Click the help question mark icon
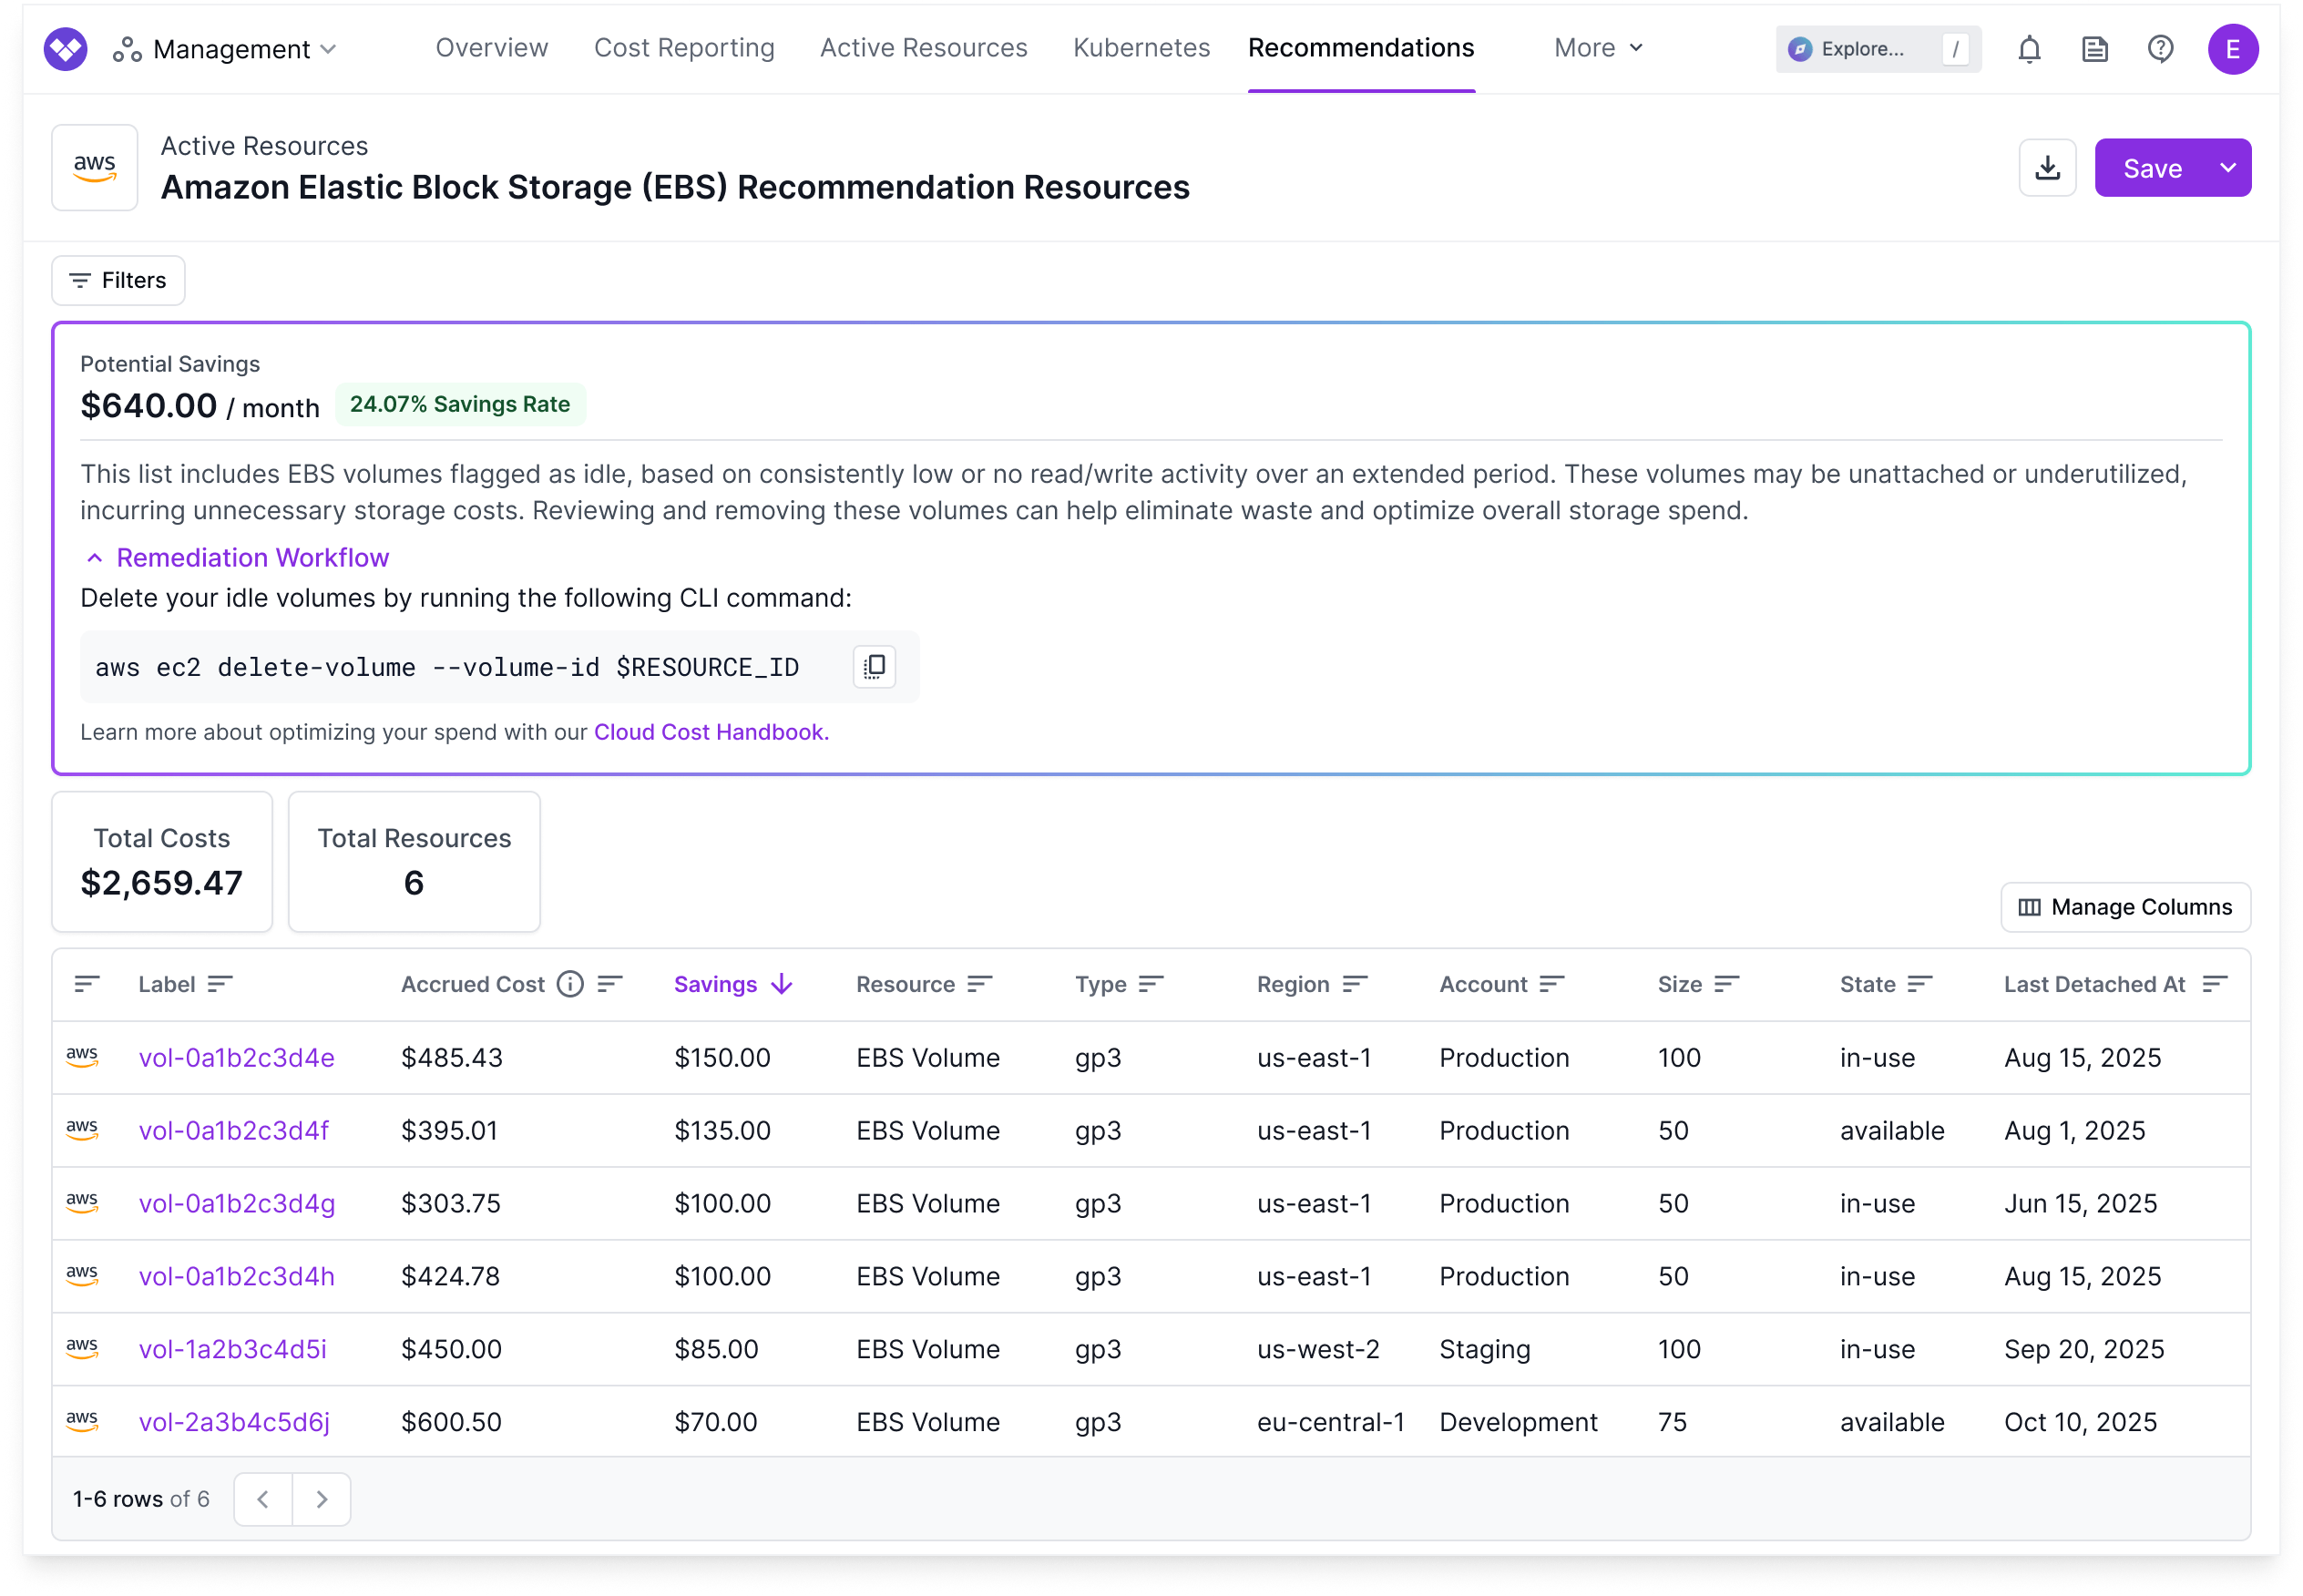The image size is (2303, 1596). tap(2160, 49)
